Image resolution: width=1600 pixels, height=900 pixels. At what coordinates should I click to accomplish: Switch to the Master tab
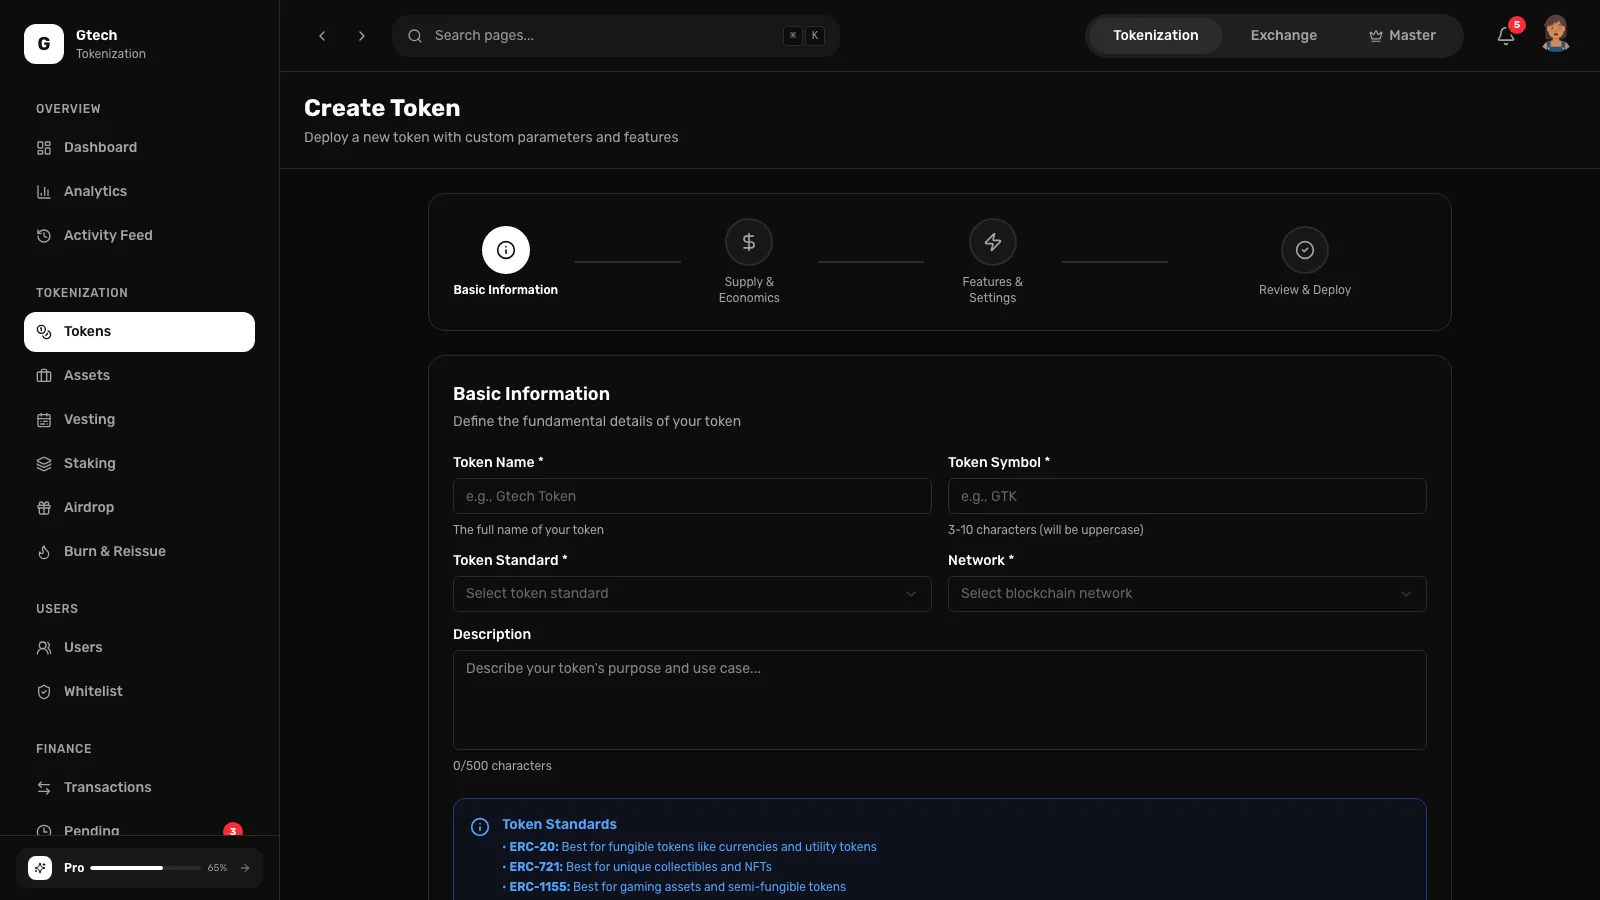pos(1402,36)
